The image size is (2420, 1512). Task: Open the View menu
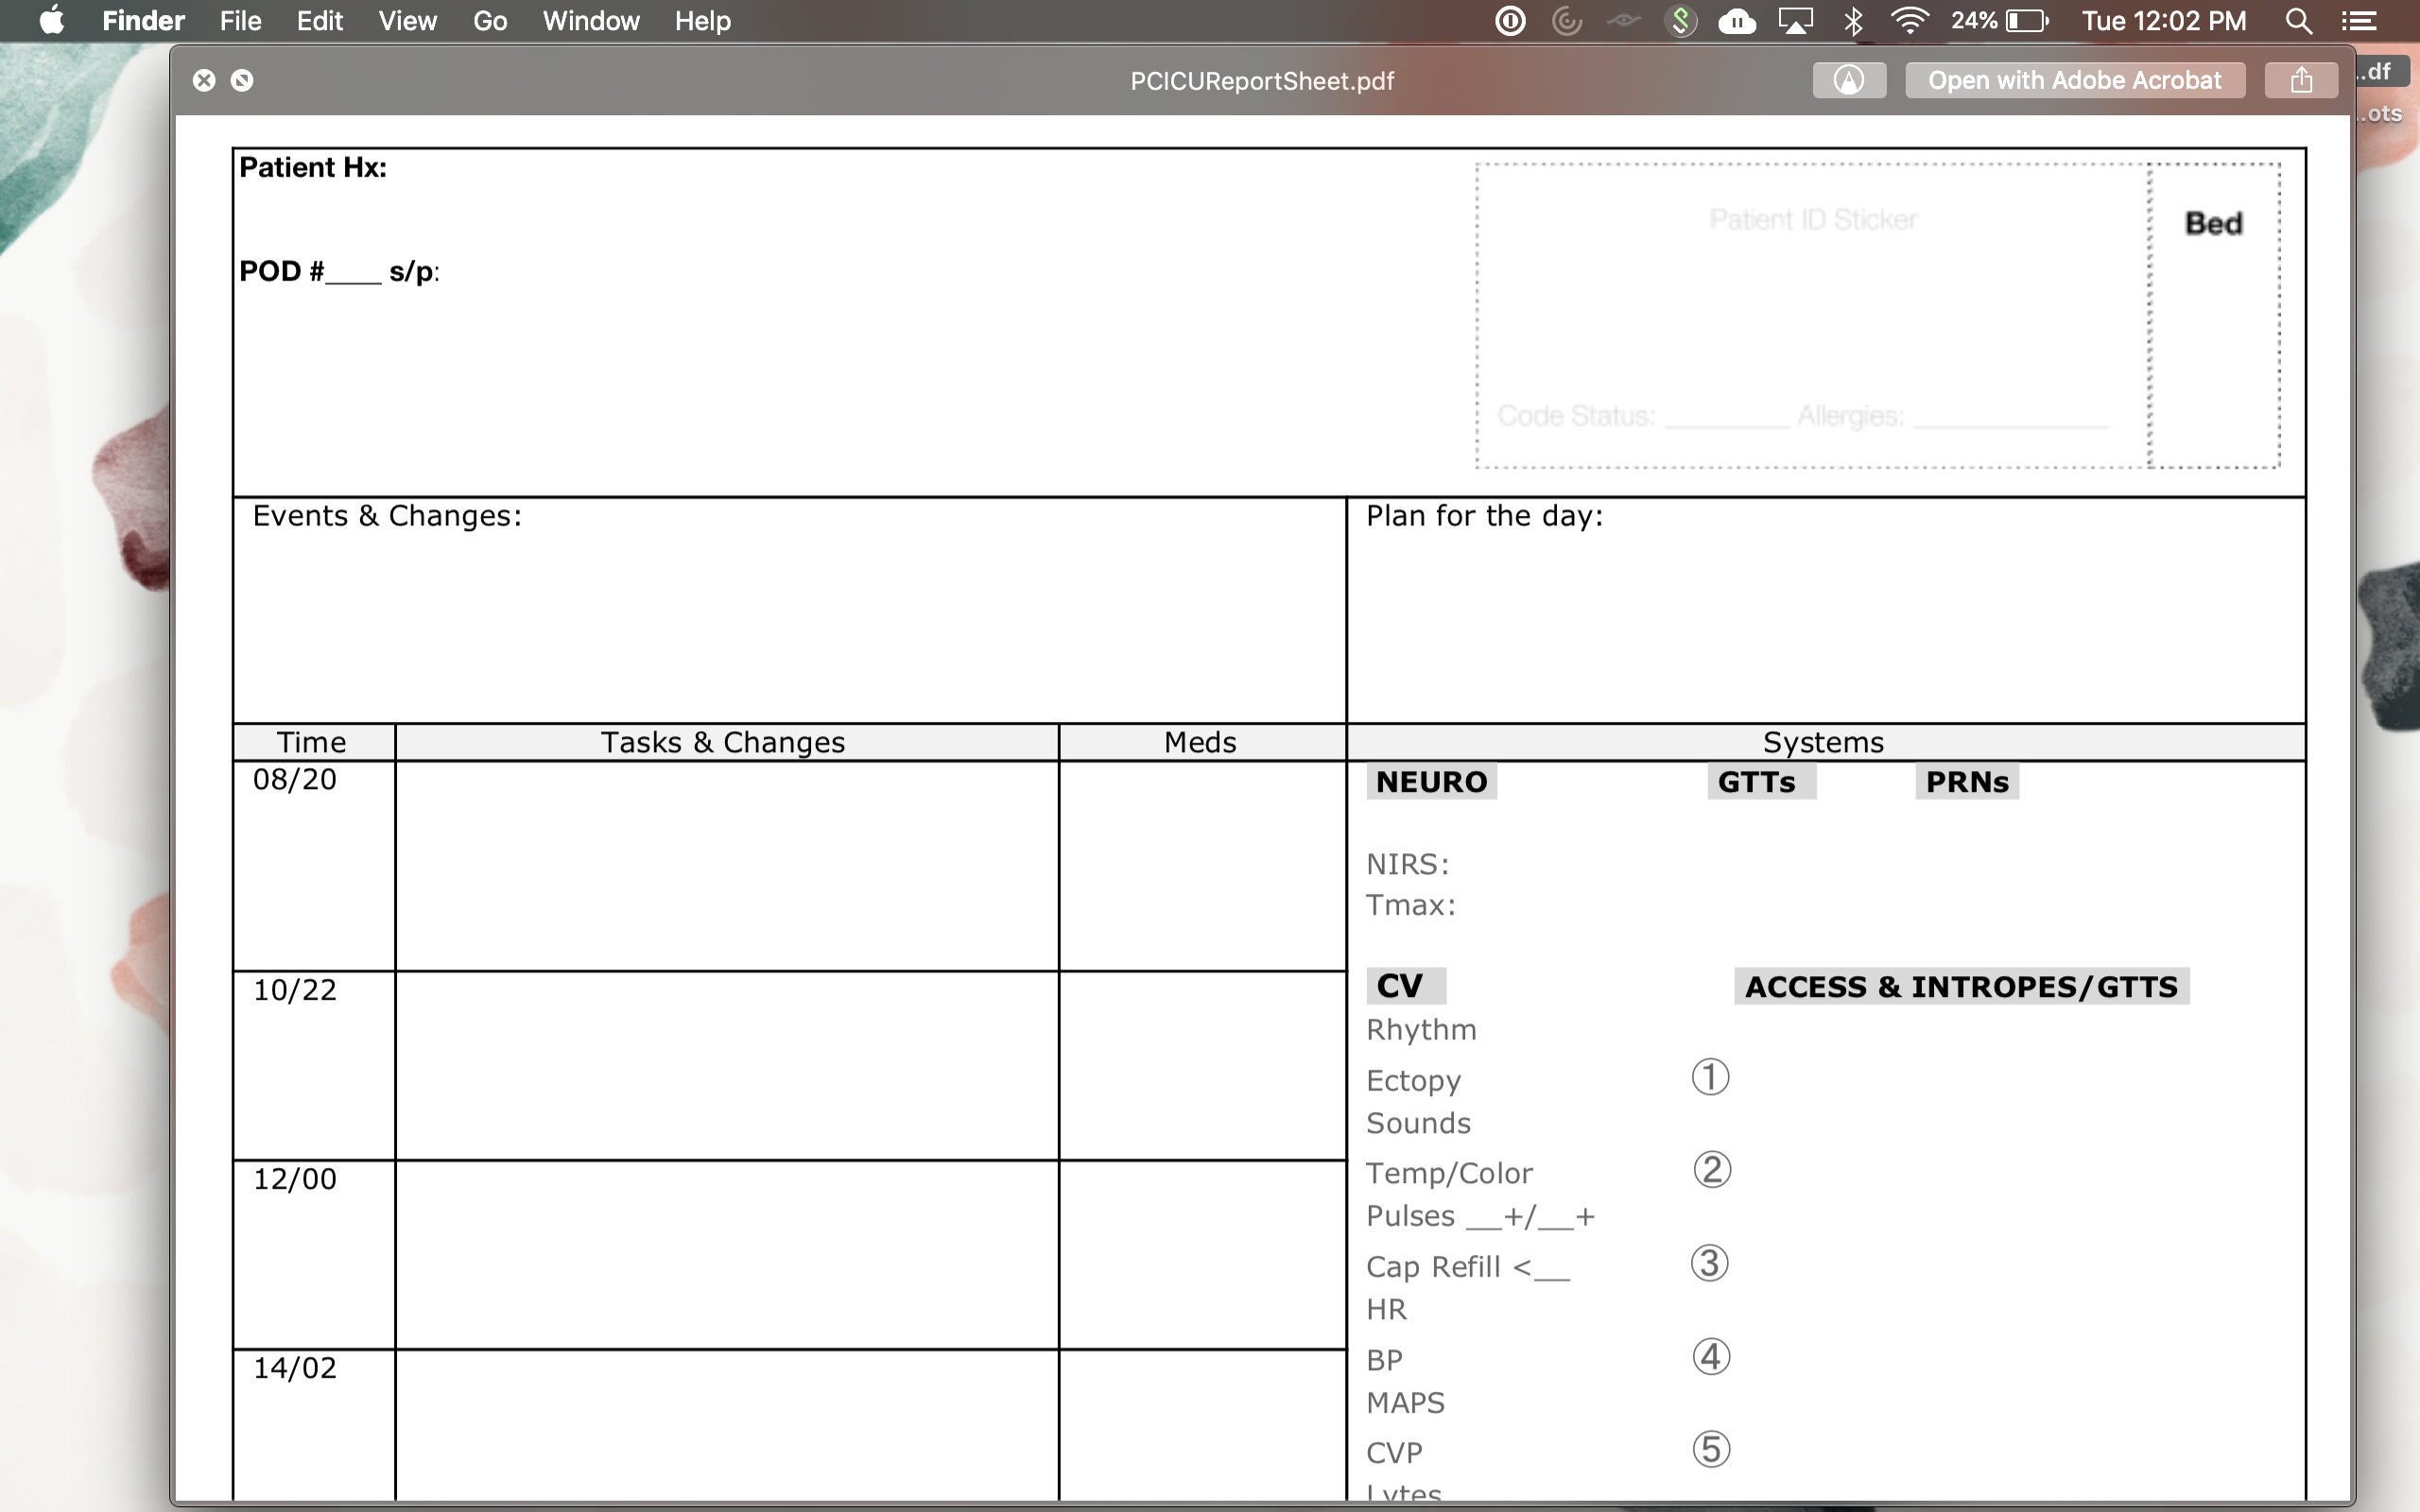tap(407, 21)
